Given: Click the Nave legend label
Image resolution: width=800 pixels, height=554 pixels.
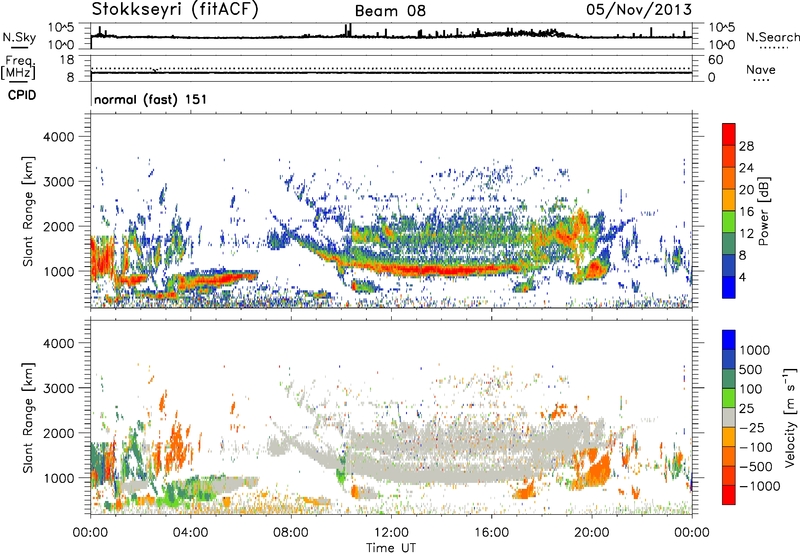Looking at the screenshot, I should coord(761,69).
